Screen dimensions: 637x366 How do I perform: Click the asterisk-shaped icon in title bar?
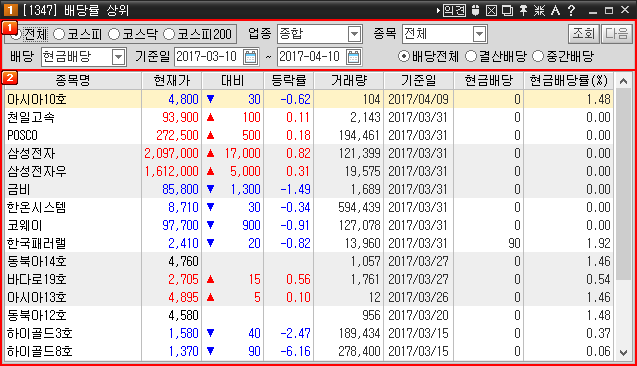coord(539,10)
